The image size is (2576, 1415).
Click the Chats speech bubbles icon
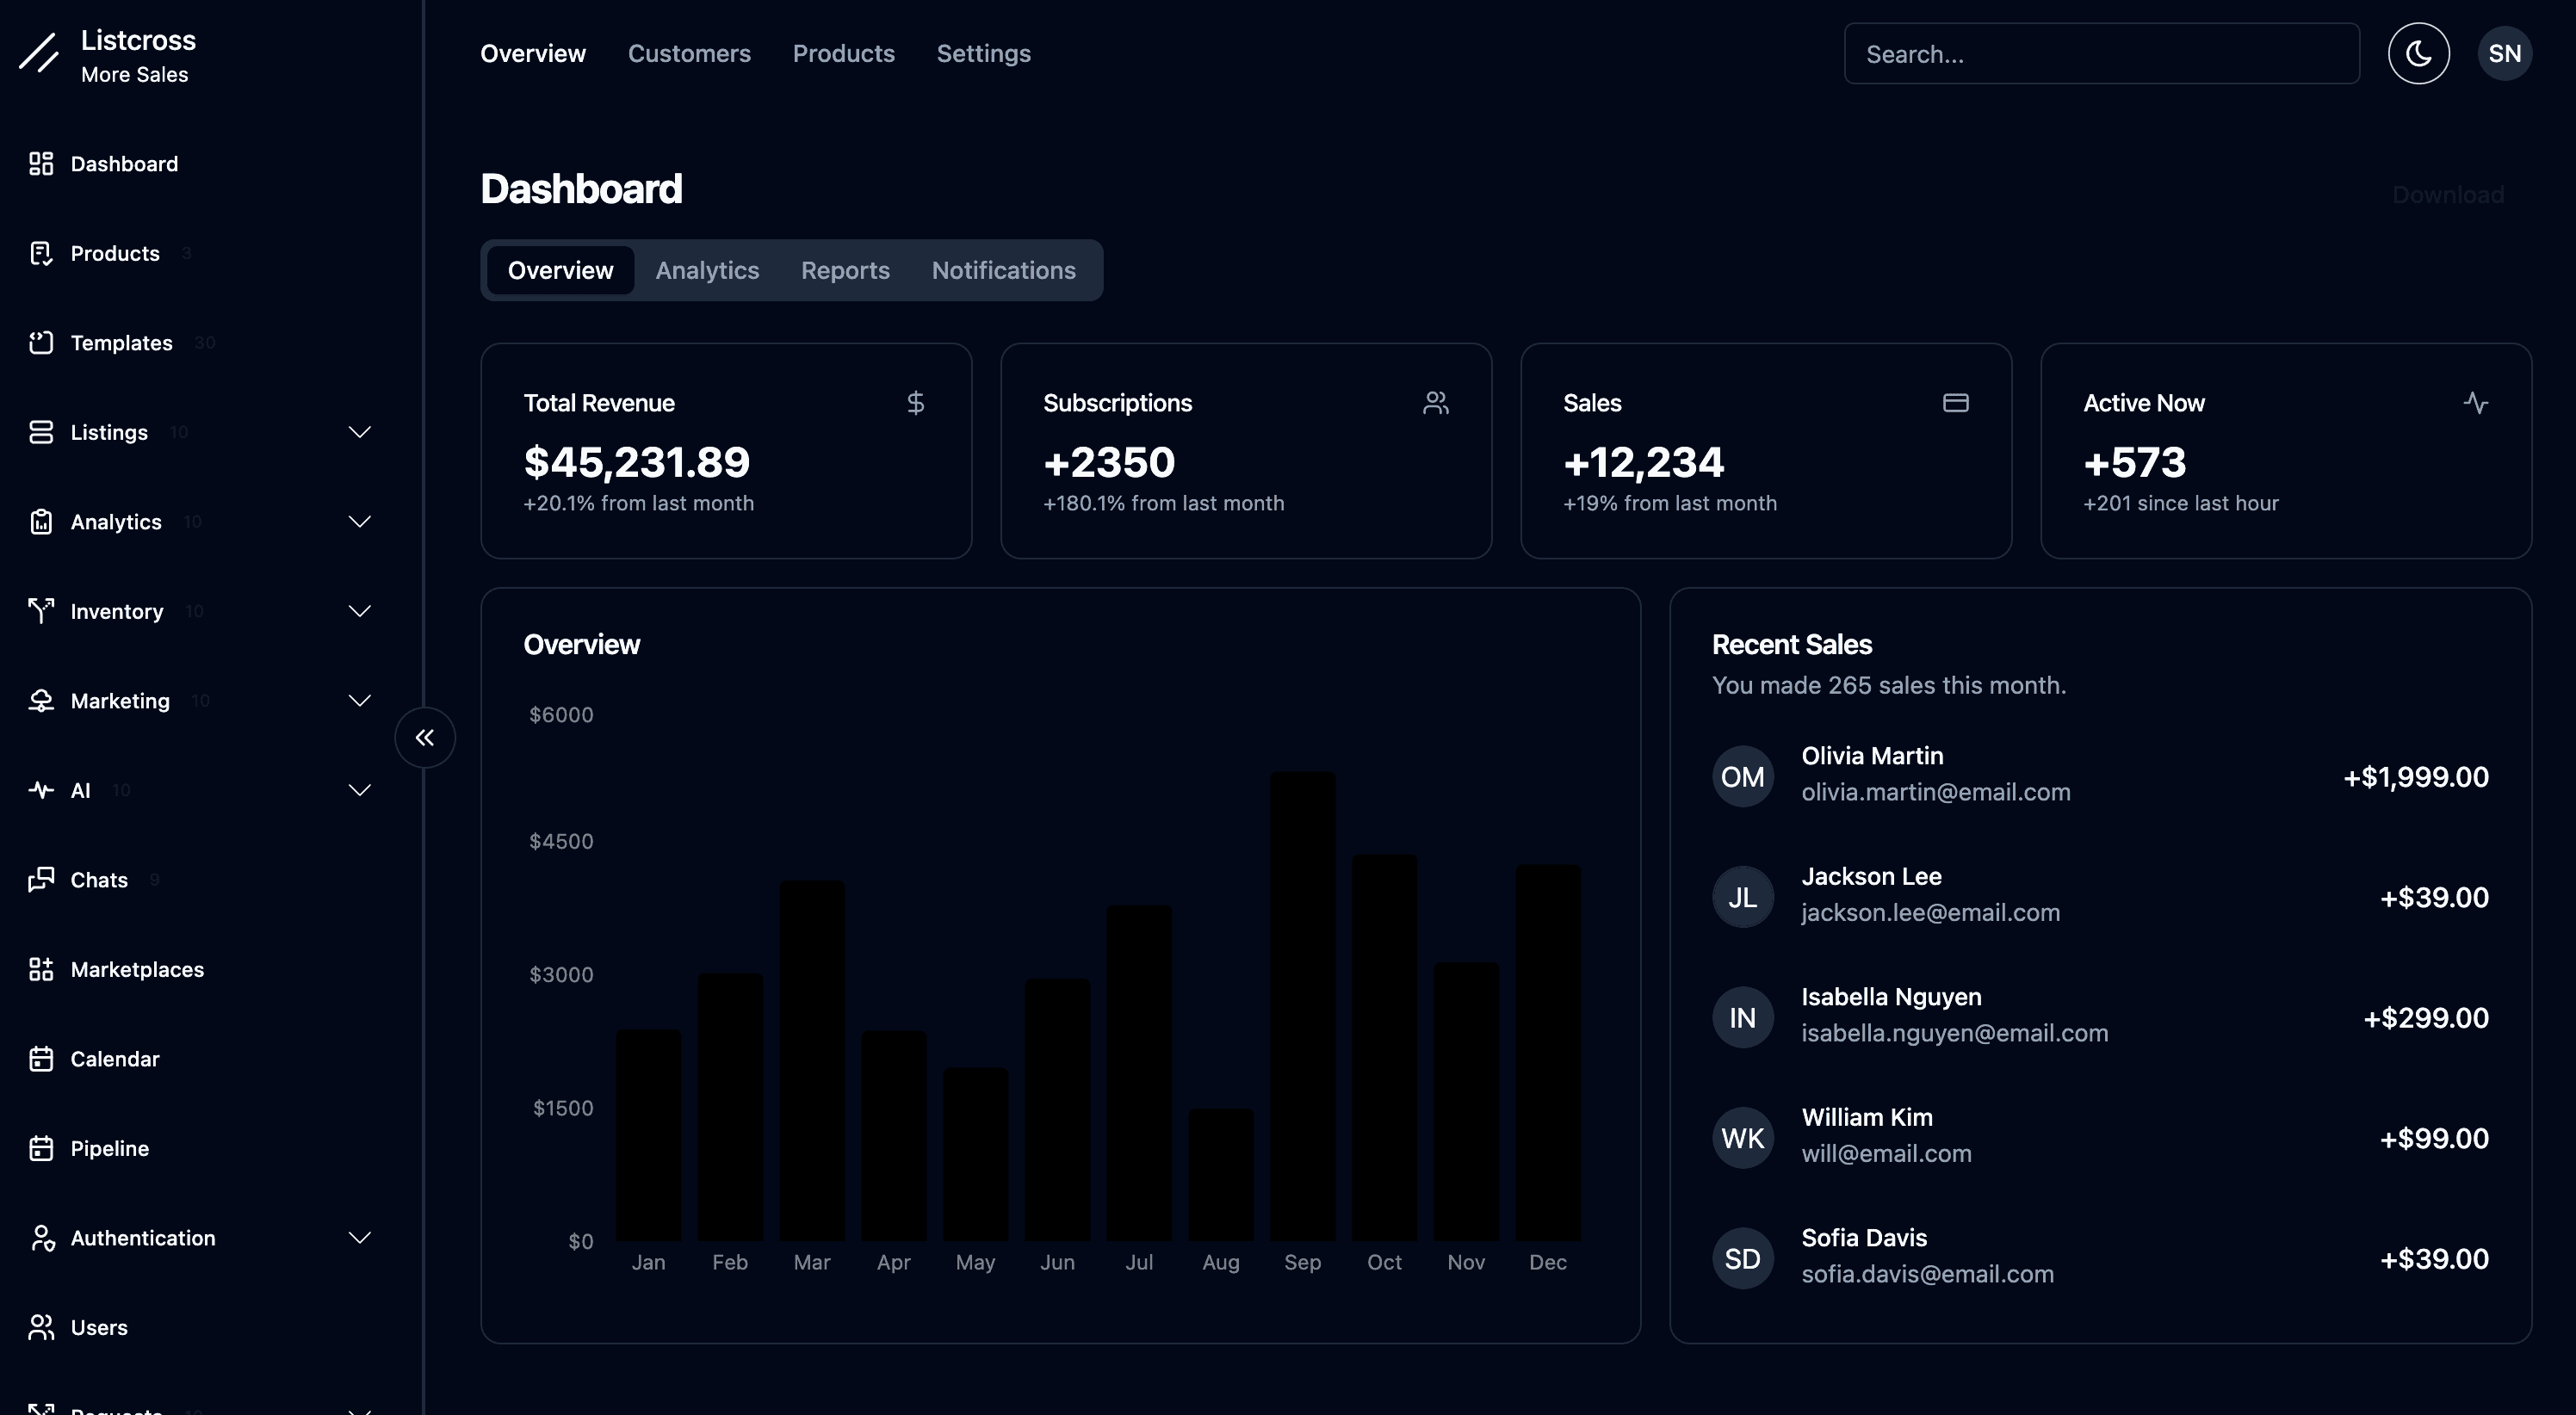click(41, 880)
